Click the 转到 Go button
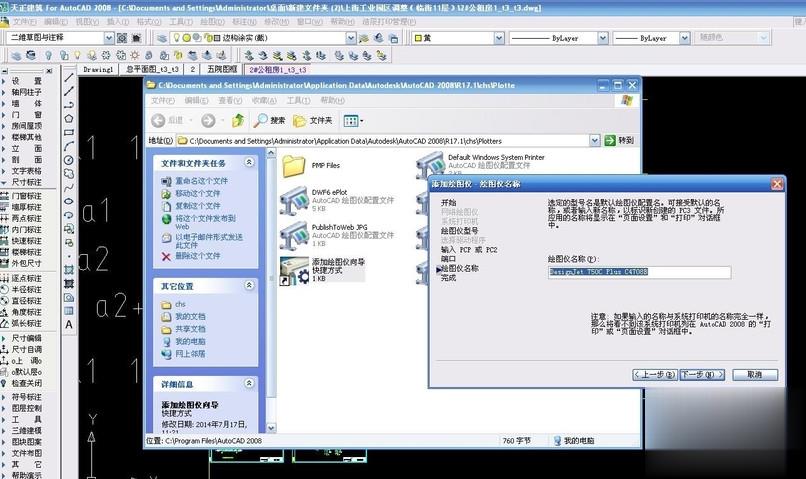The width and height of the screenshot is (806, 479). (x=619, y=140)
